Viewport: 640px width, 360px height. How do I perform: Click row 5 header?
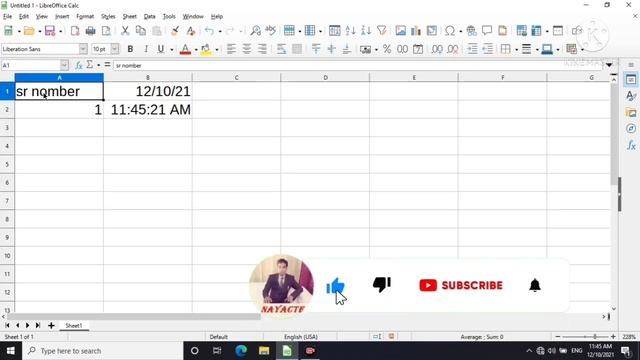pyautogui.click(x=7, y=164)
